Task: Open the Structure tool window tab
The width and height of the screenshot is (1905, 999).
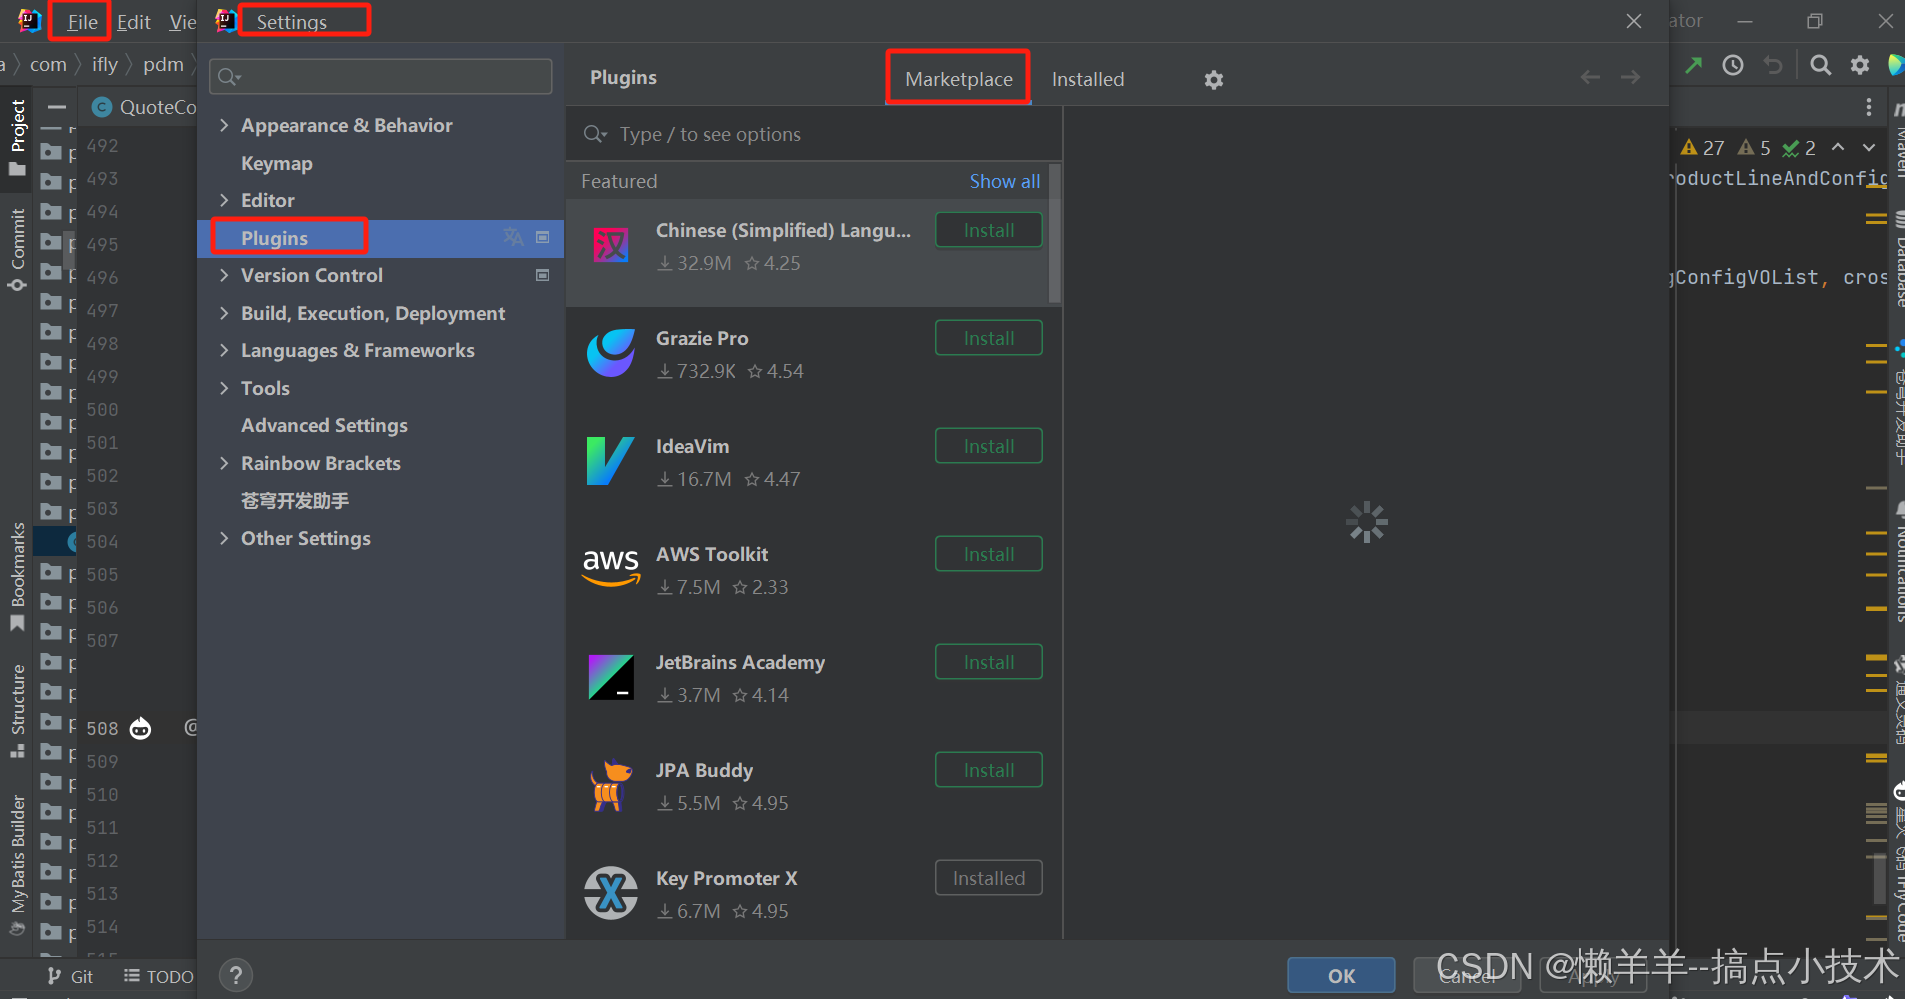Action: tap(17, 710)
